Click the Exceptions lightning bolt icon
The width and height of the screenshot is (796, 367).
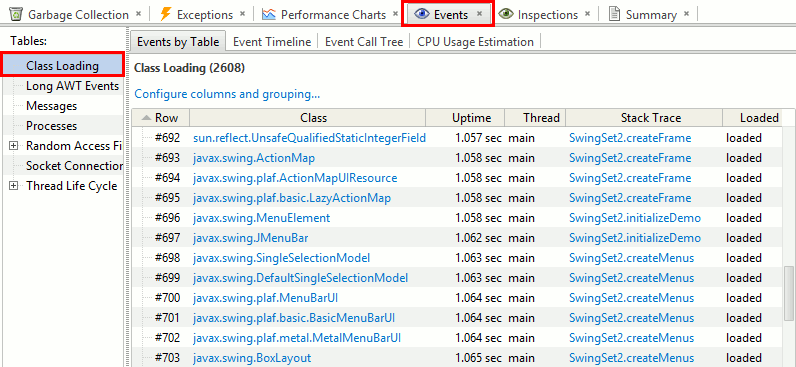pyautogui.click(x=165, y=14)
